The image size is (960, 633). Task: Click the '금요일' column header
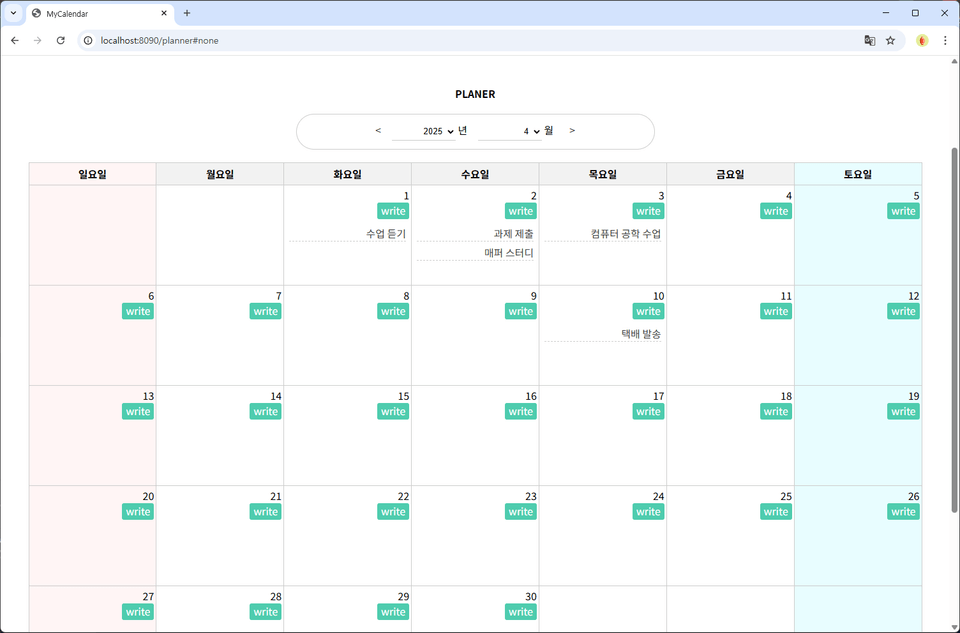[x=730, y=174]
